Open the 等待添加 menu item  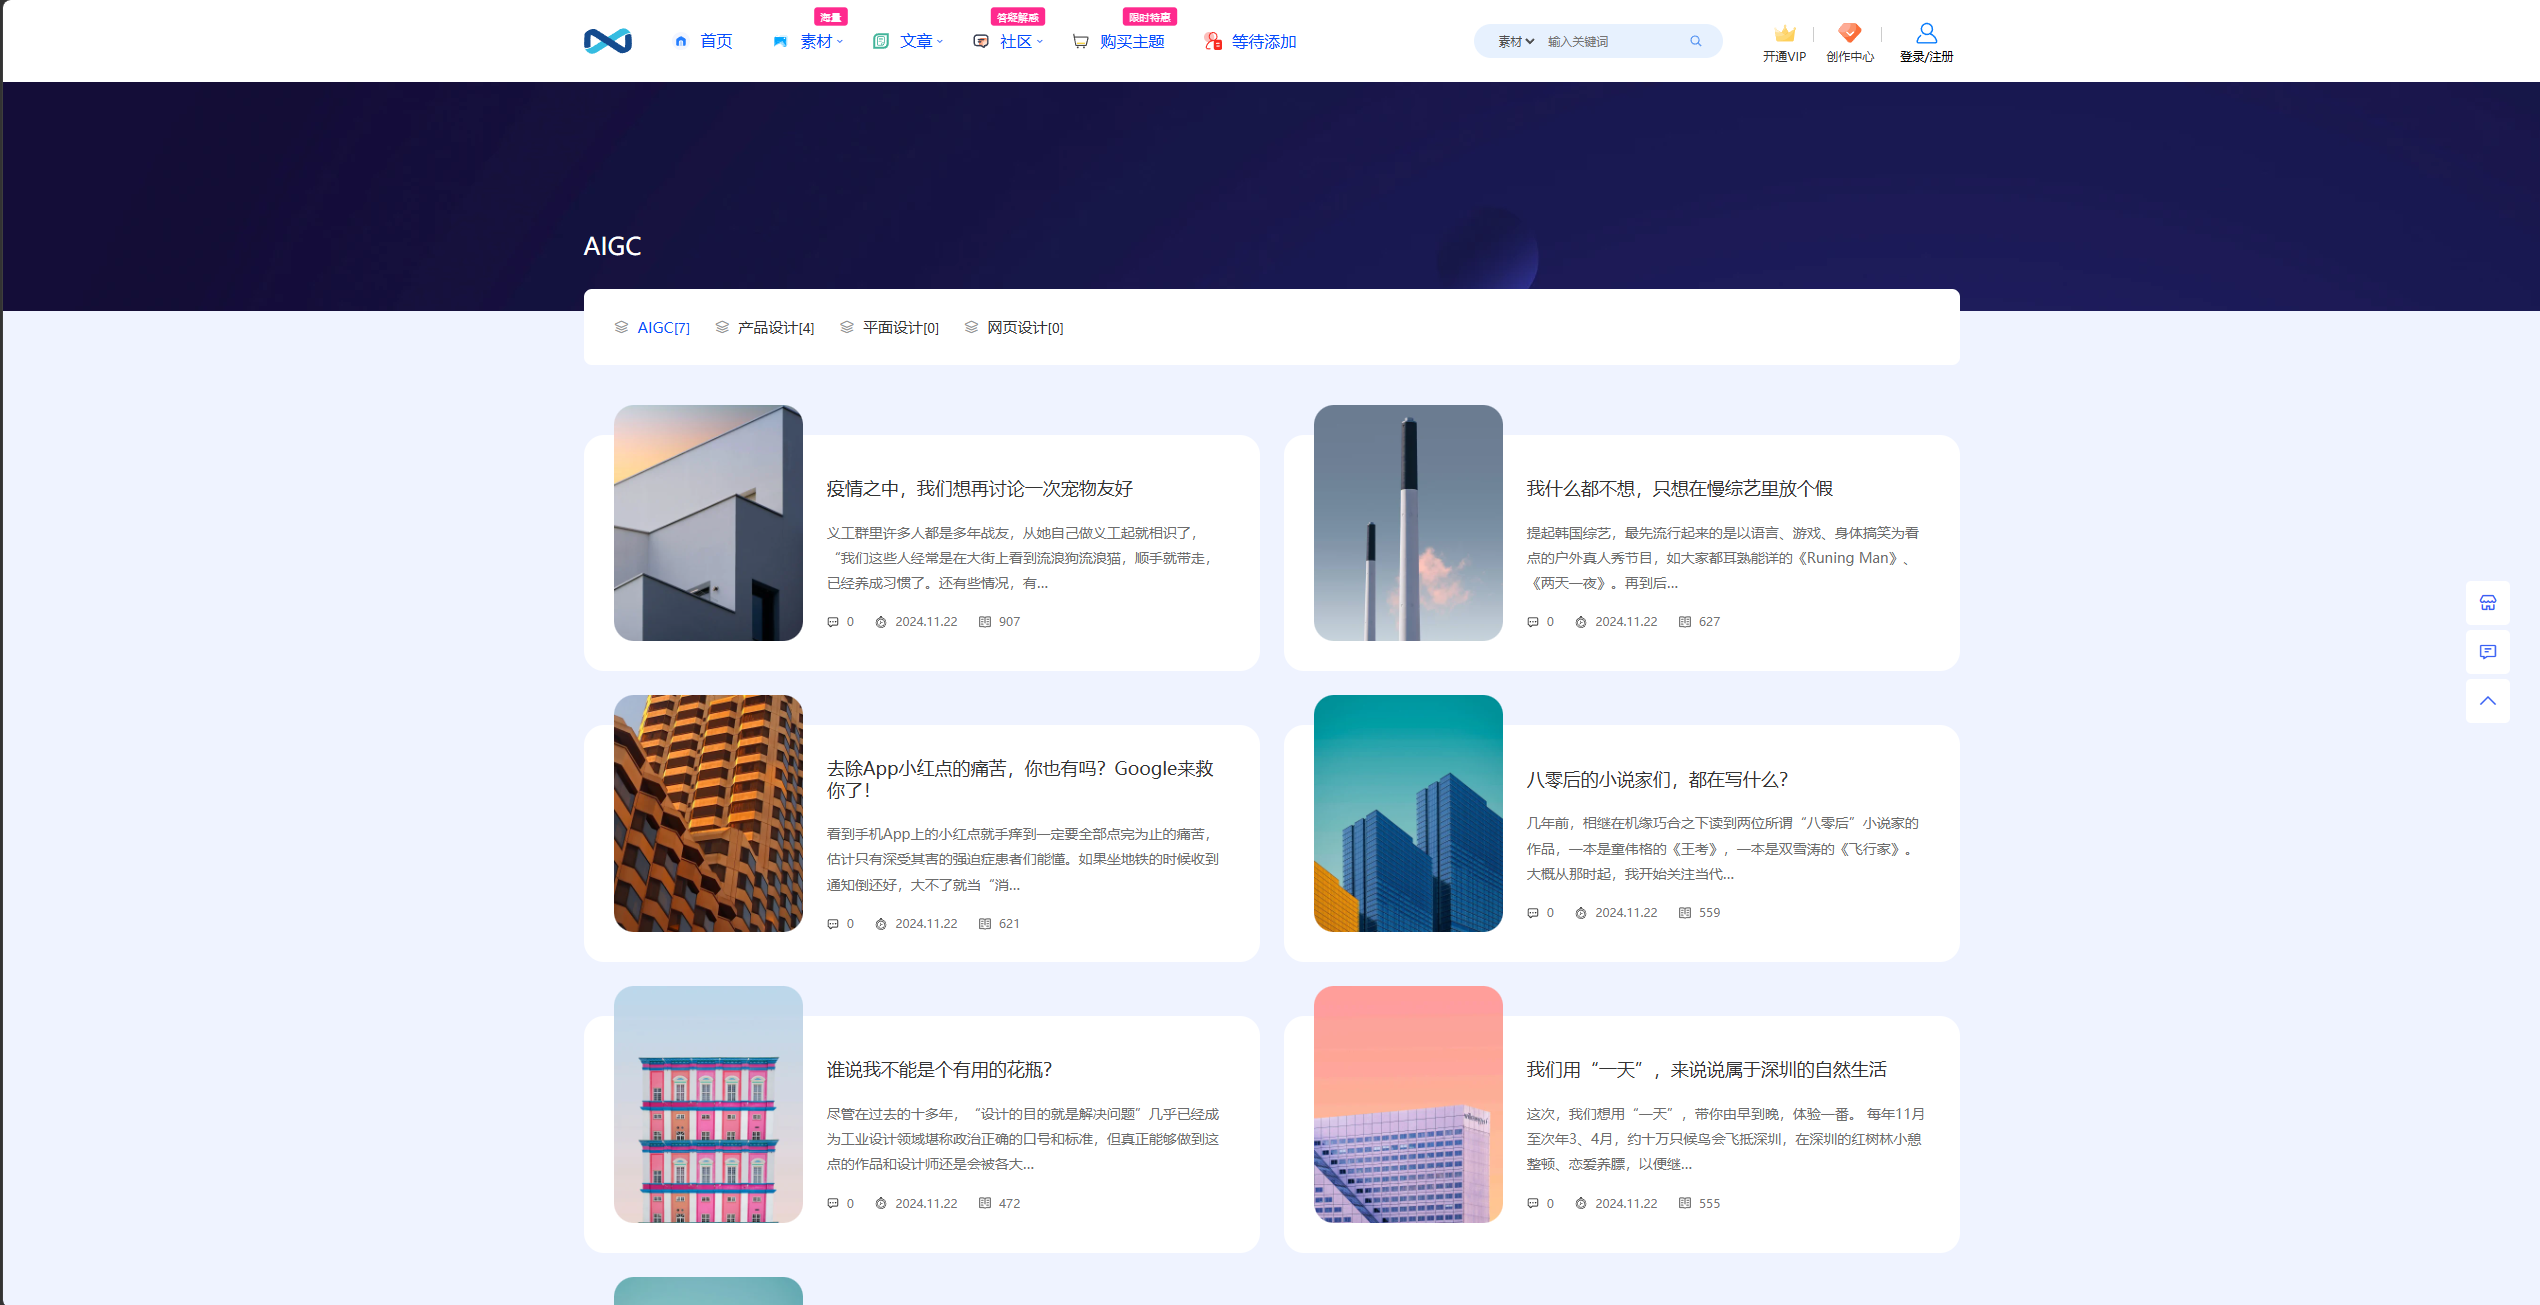click(1251, 41)
